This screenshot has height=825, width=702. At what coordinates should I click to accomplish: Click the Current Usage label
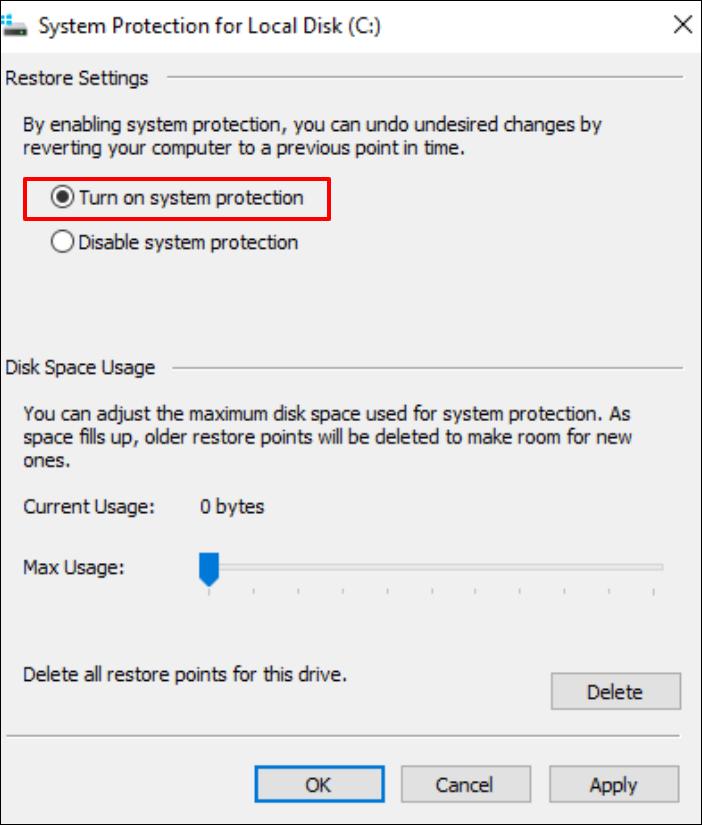tap(89, 507)
